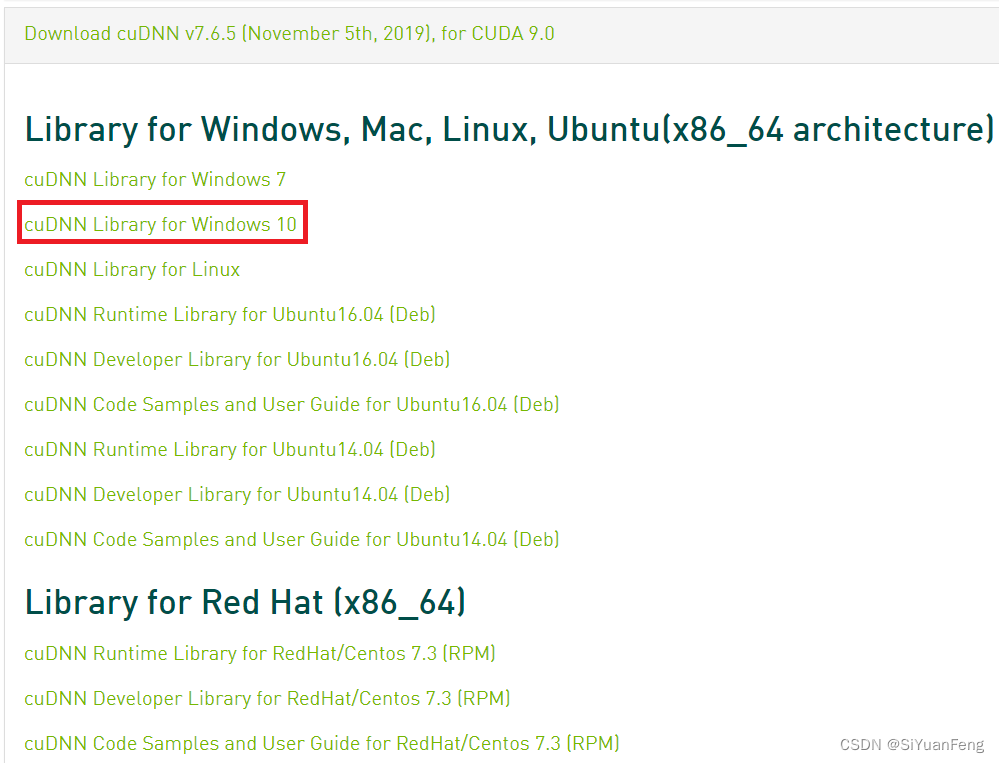The image size is (999, 763).
Task: Get cuDNN Code Samples for RedHat/Centos 7.3 (RPM)
Action: point(322,743)
